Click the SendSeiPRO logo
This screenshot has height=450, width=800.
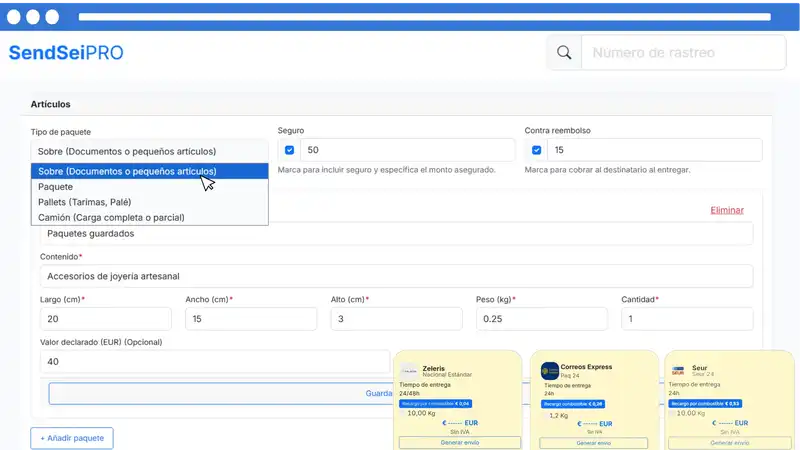click(x=66, y=53)
